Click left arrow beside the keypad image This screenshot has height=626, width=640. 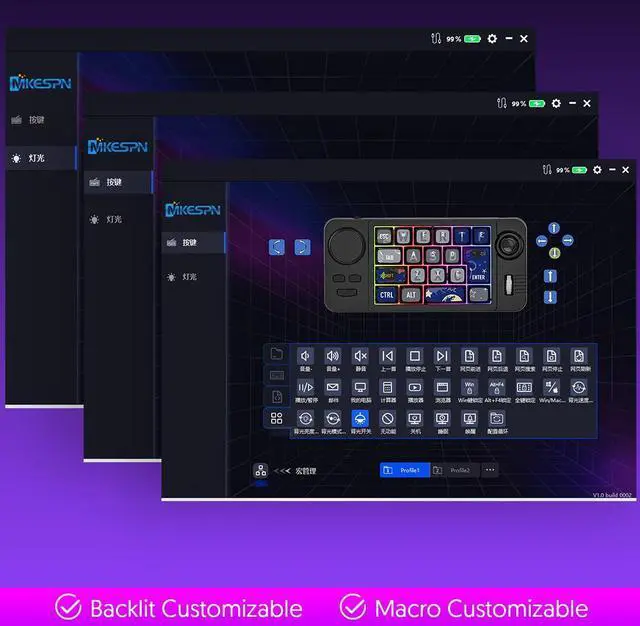pos(277,247)
